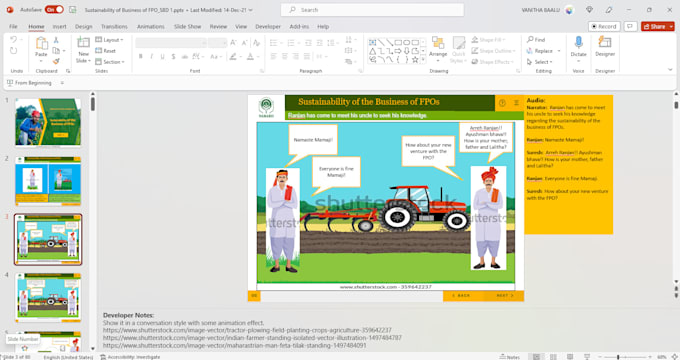Toggle Bold formatting

141,57
